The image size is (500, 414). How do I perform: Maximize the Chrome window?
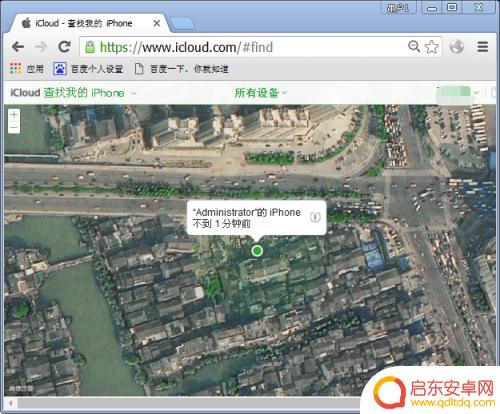pos(452,8)
